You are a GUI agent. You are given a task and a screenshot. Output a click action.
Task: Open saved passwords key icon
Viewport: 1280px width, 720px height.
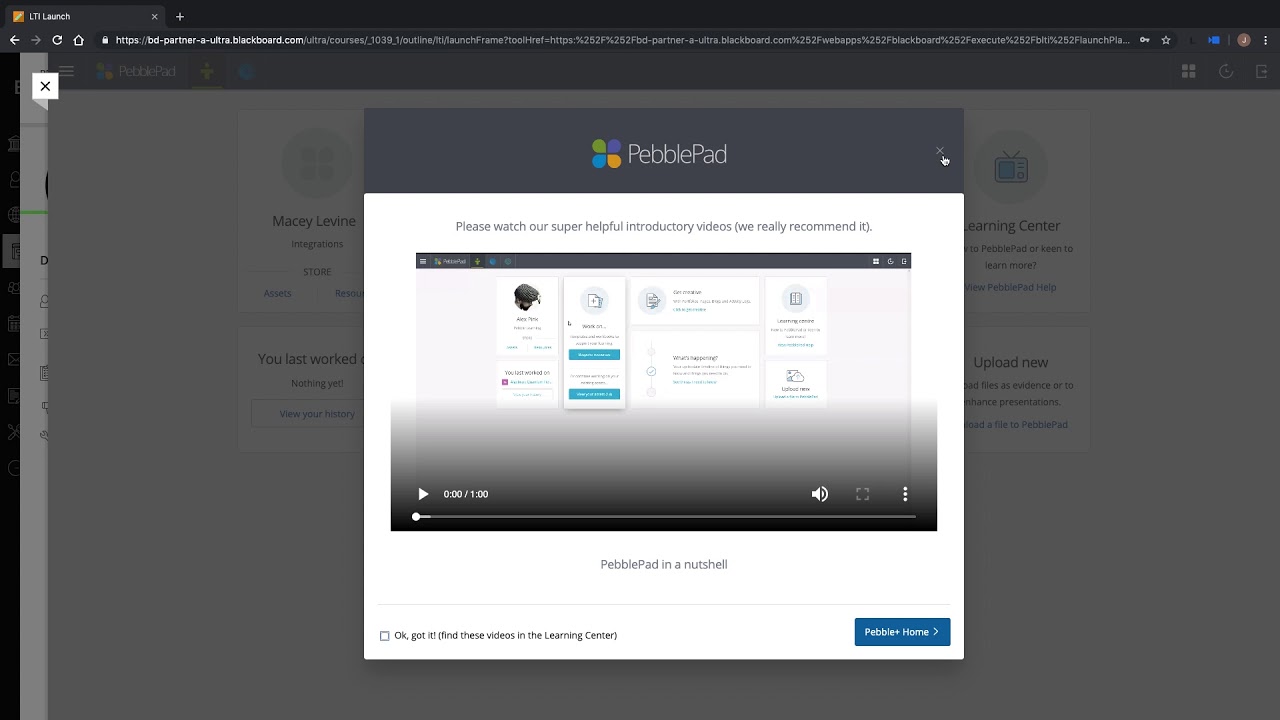click(x=1145, y=40)
